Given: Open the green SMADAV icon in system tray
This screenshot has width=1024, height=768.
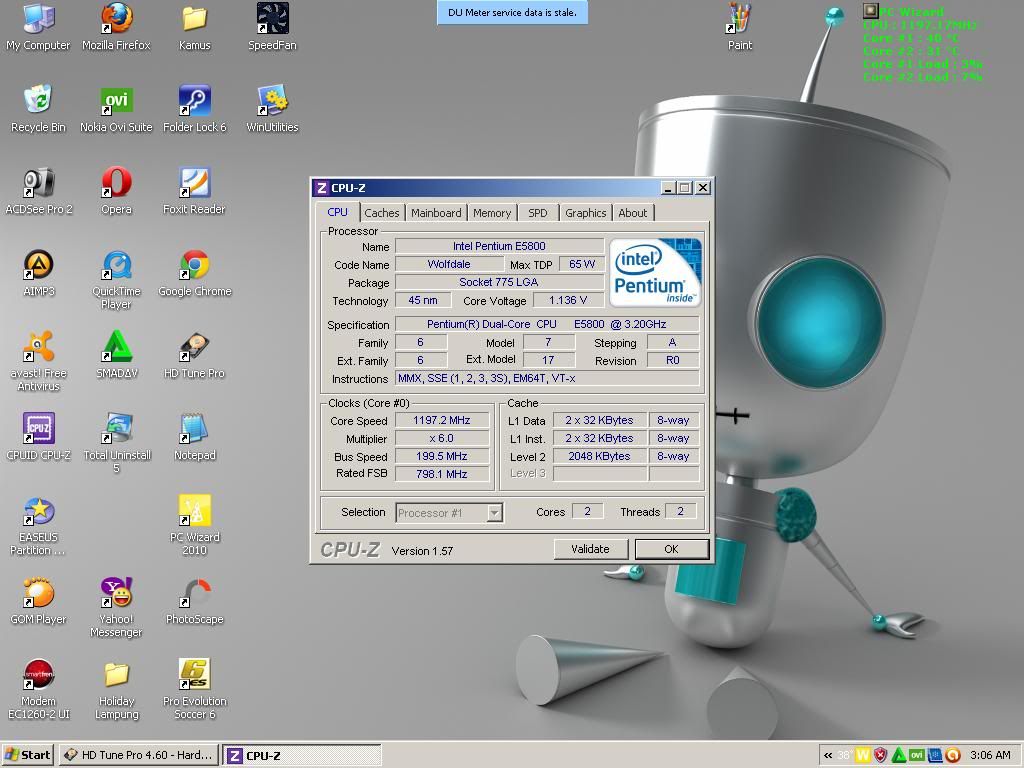Looking at the screenshot, I should [x=899, y=756].
